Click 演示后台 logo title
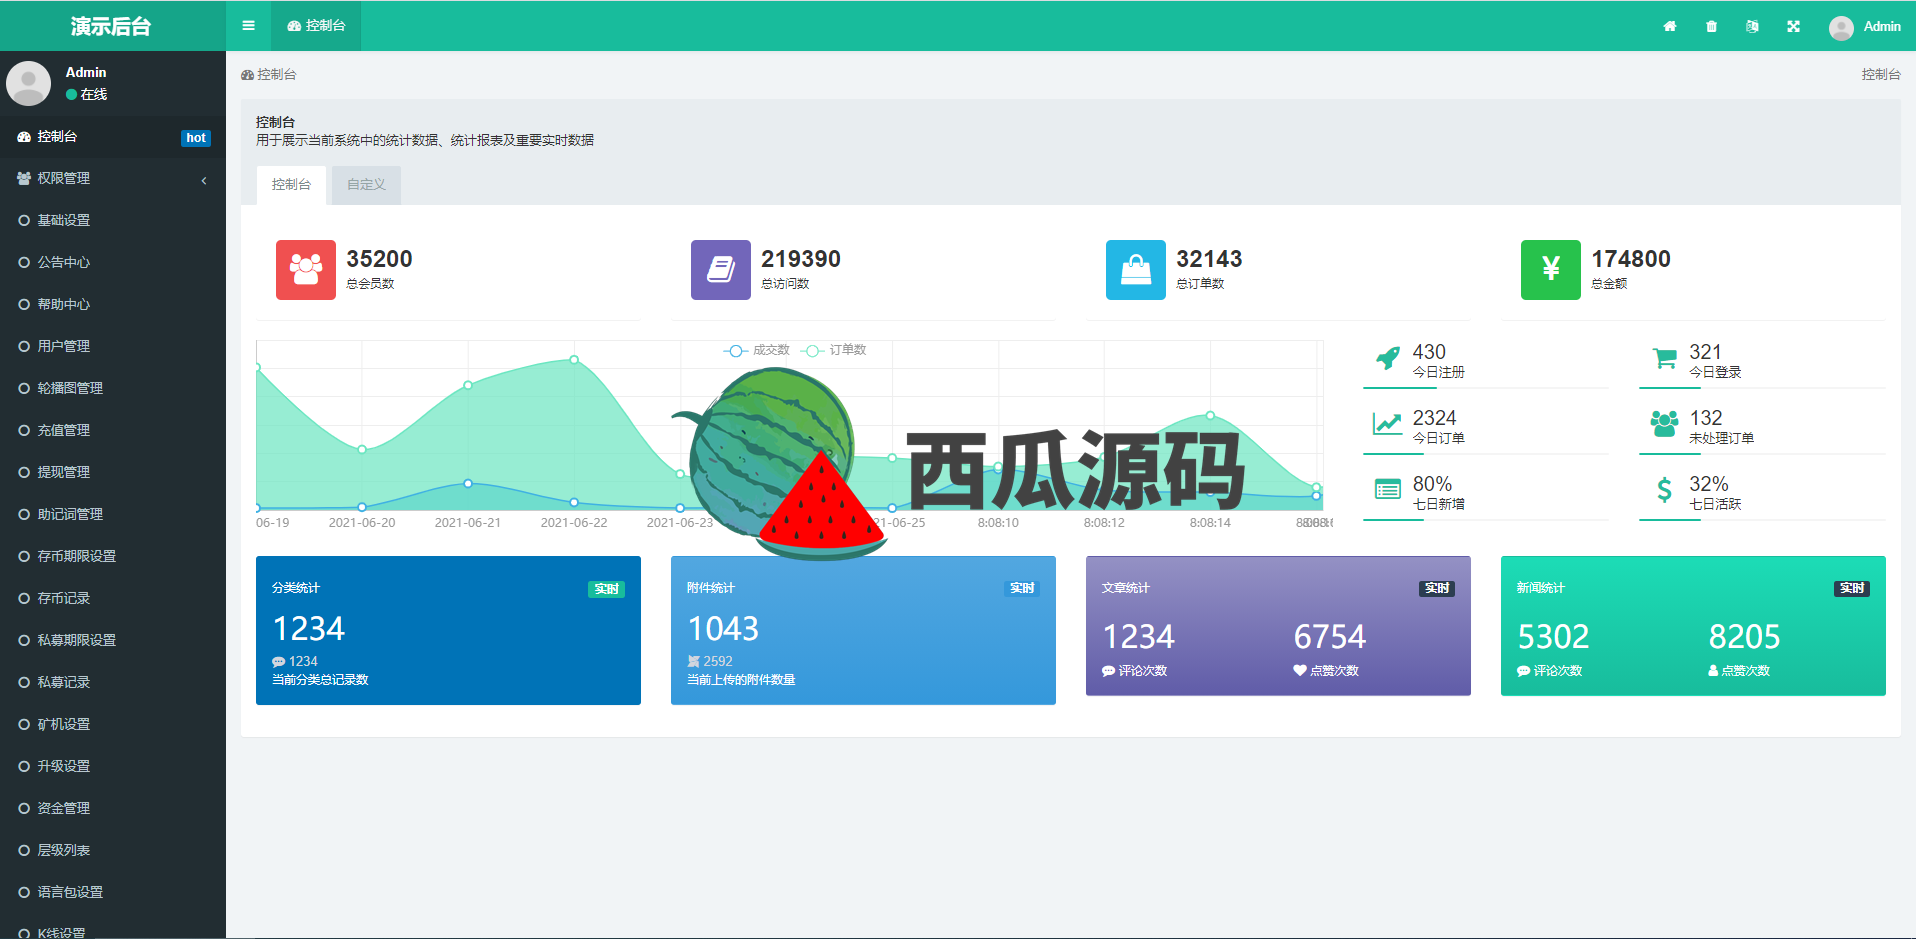Viewport: 1916px width, 939px height. [111, 26]
